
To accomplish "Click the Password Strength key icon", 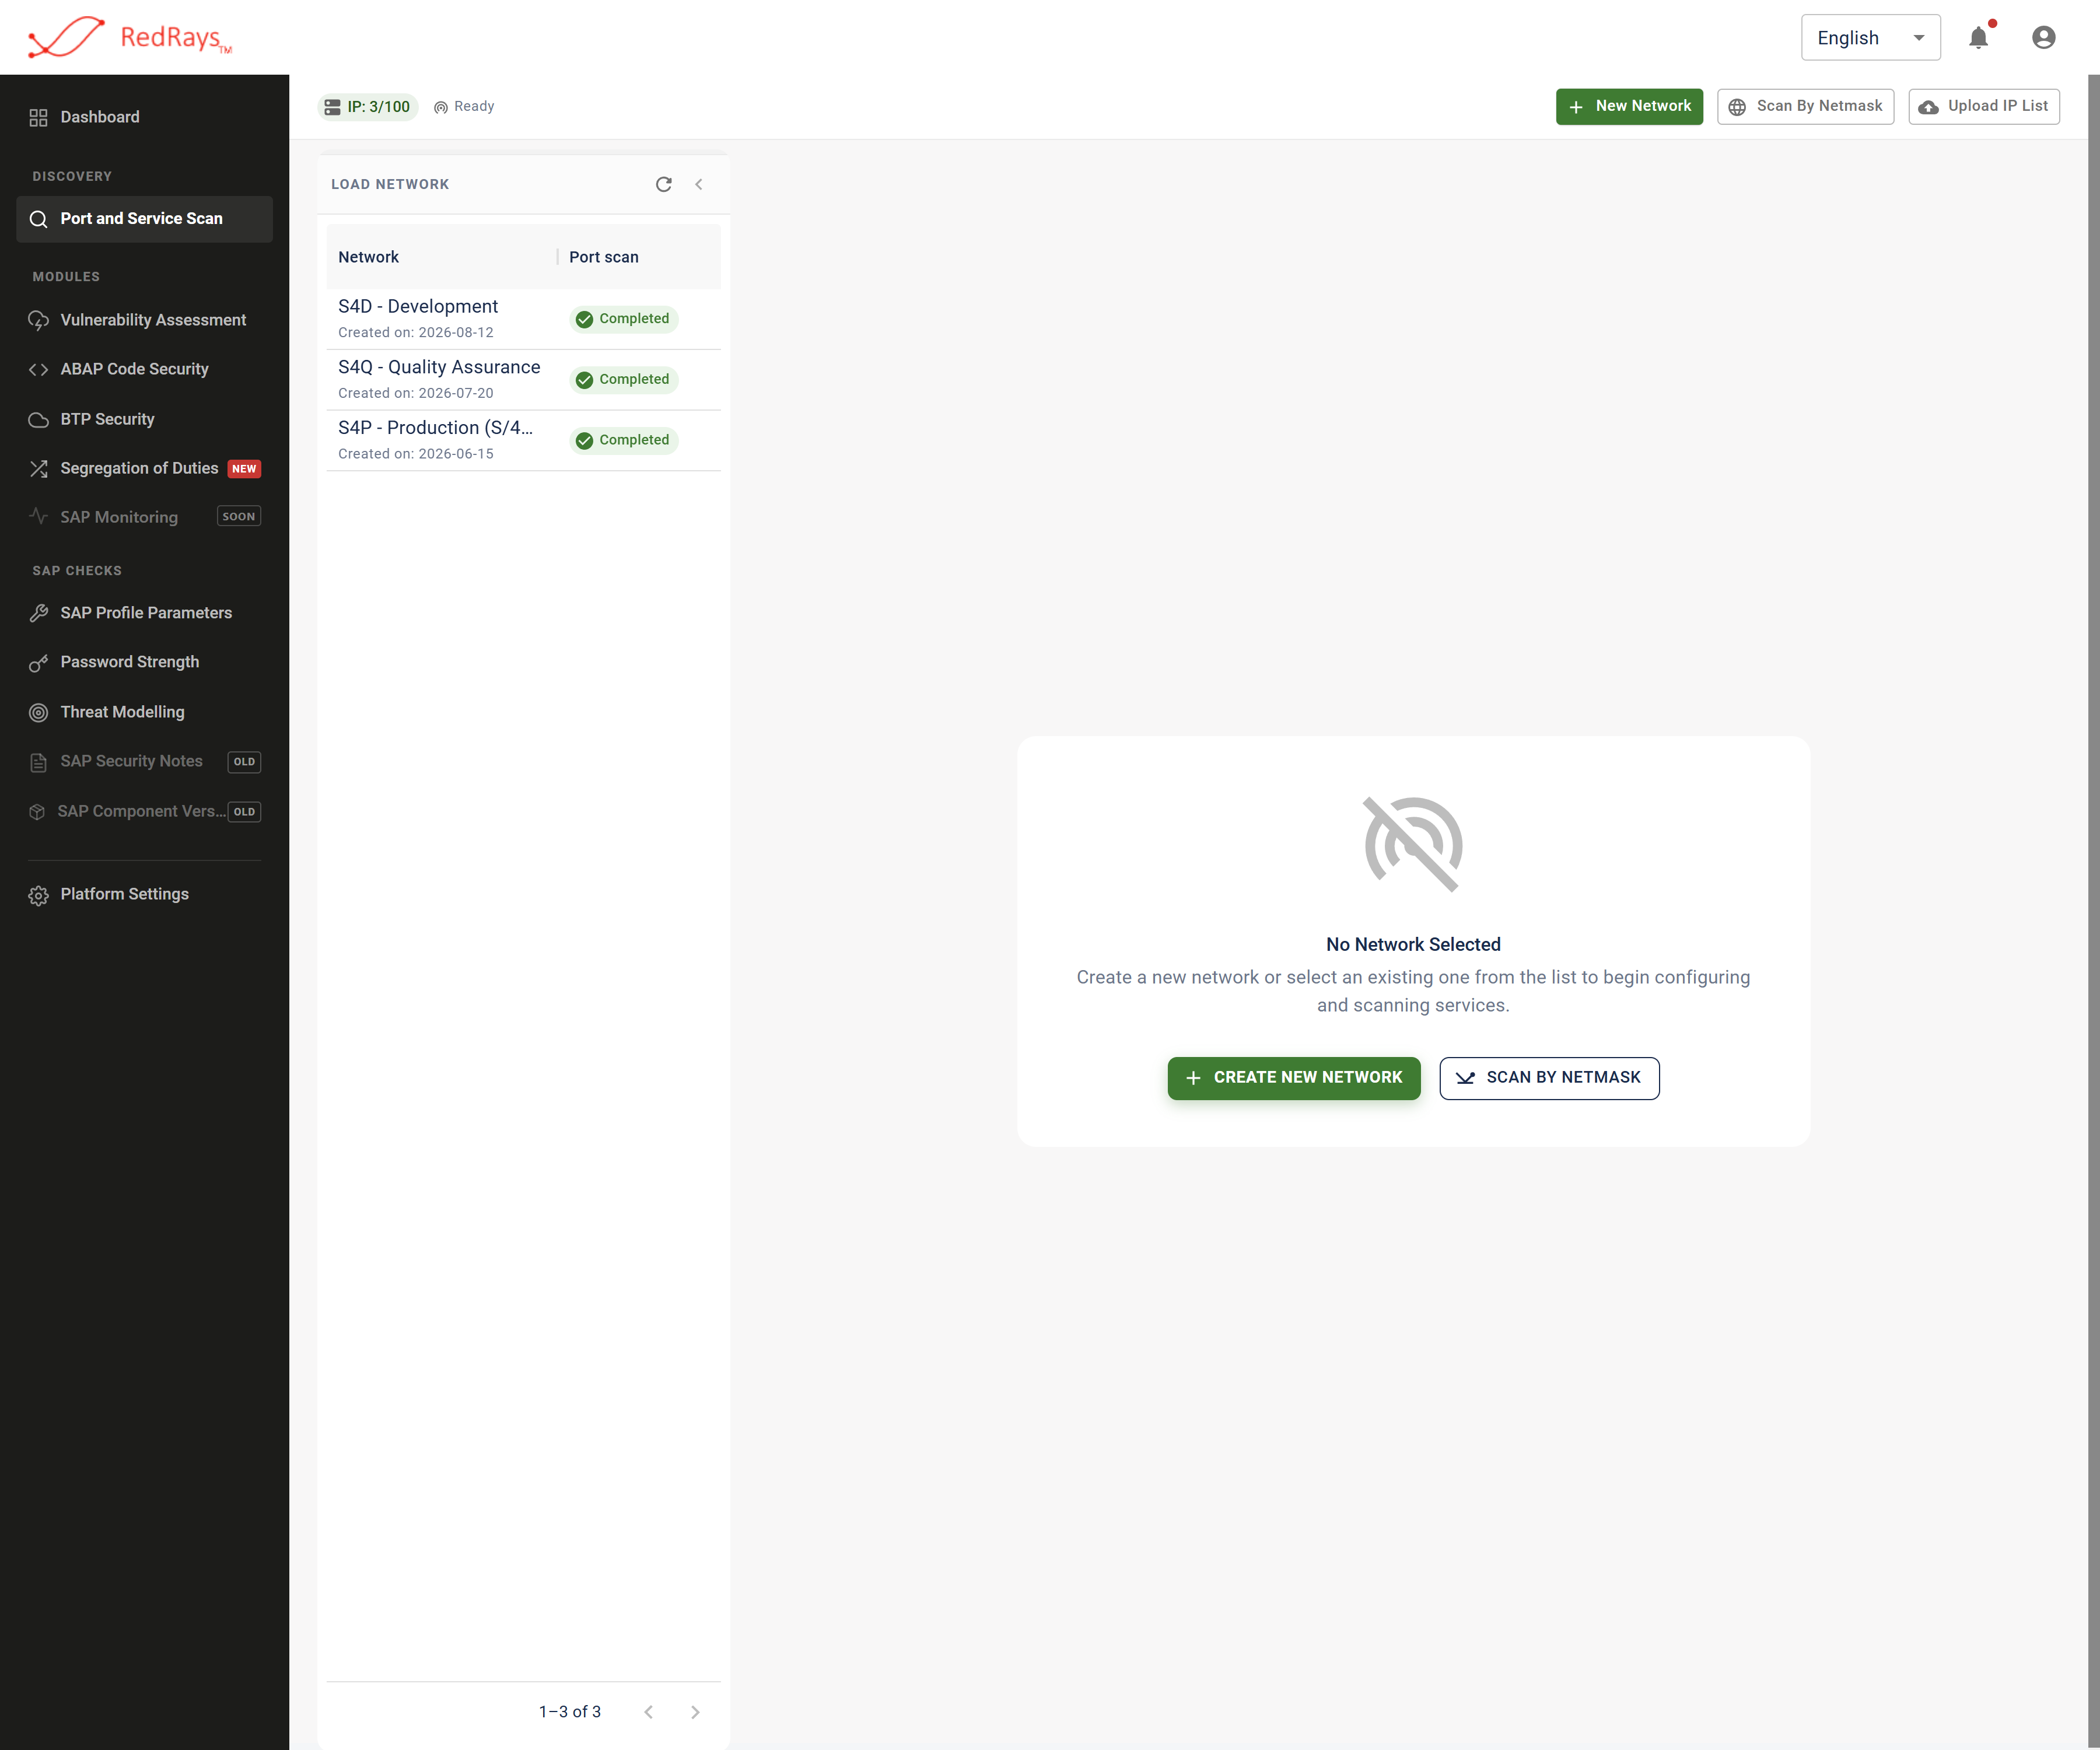I will click(38, 663).
